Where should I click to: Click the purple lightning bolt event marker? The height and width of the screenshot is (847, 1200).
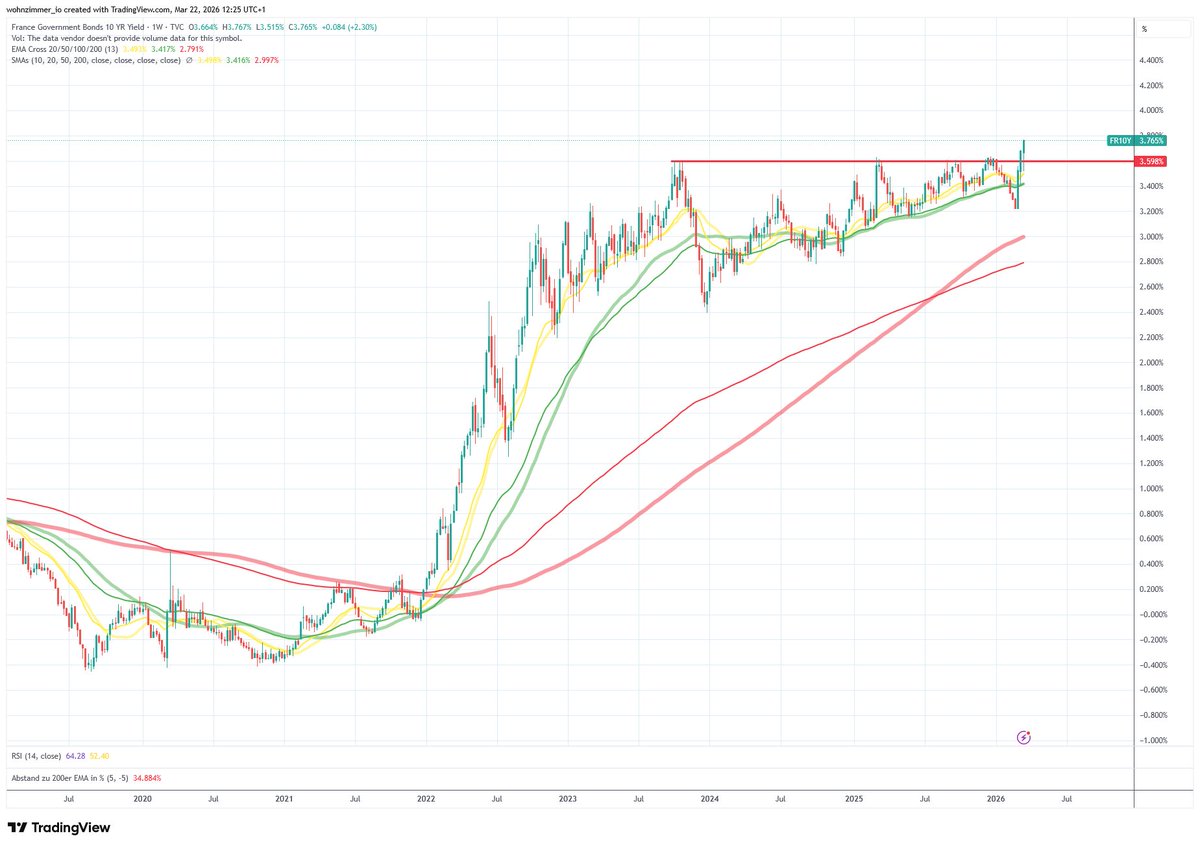pos(1024,737)
